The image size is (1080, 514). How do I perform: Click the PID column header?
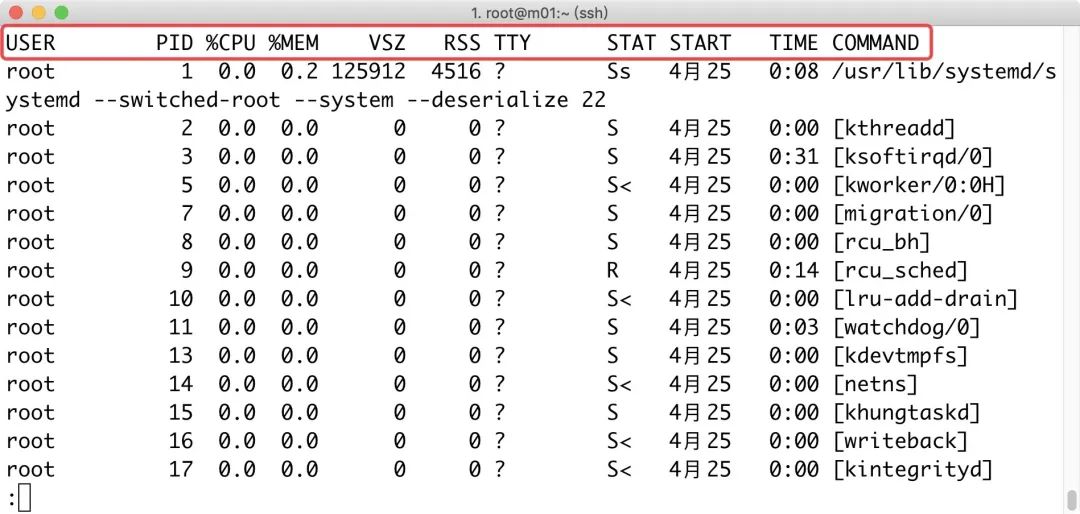click(x=175, y=43)
